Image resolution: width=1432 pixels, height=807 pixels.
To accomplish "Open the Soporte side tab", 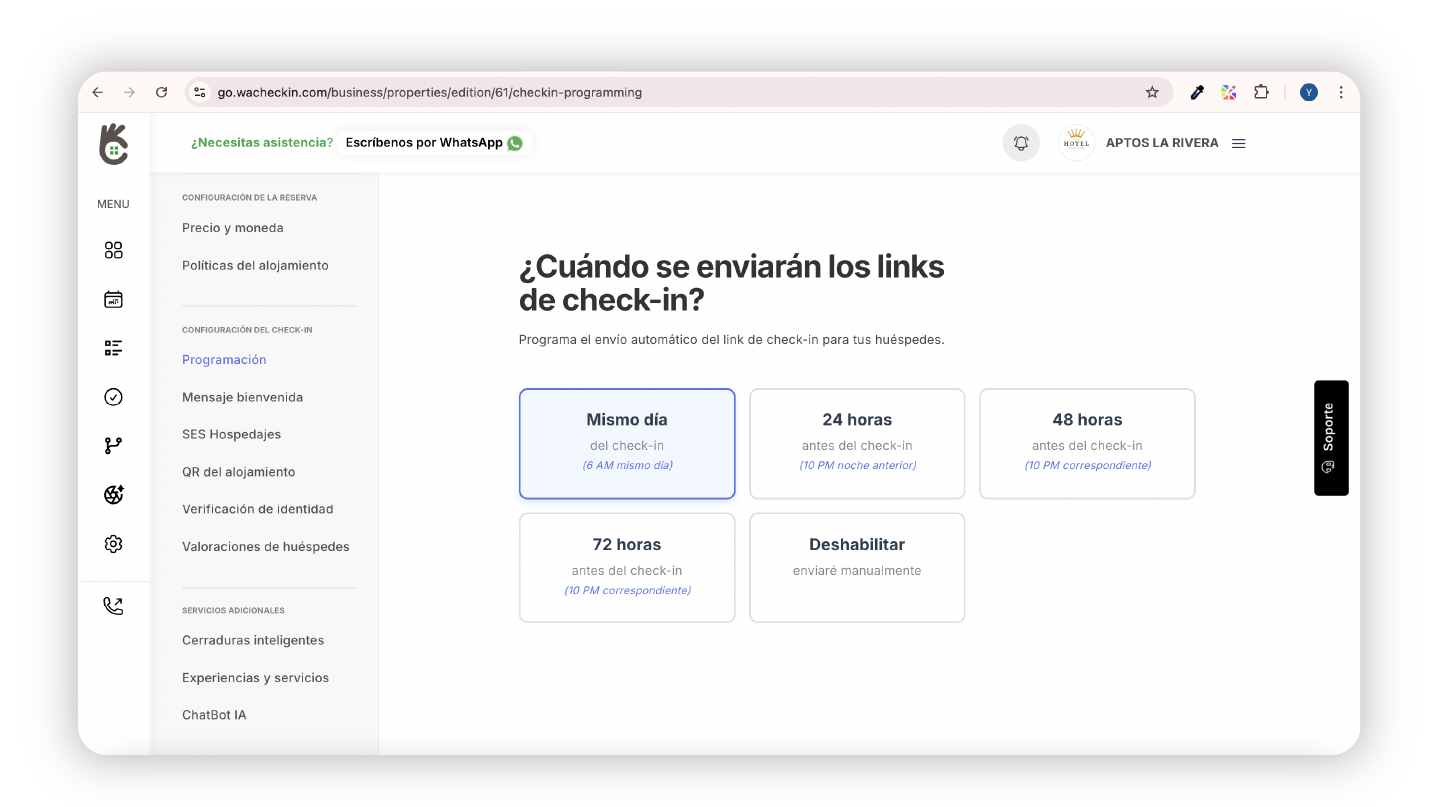I will 1330,437.
